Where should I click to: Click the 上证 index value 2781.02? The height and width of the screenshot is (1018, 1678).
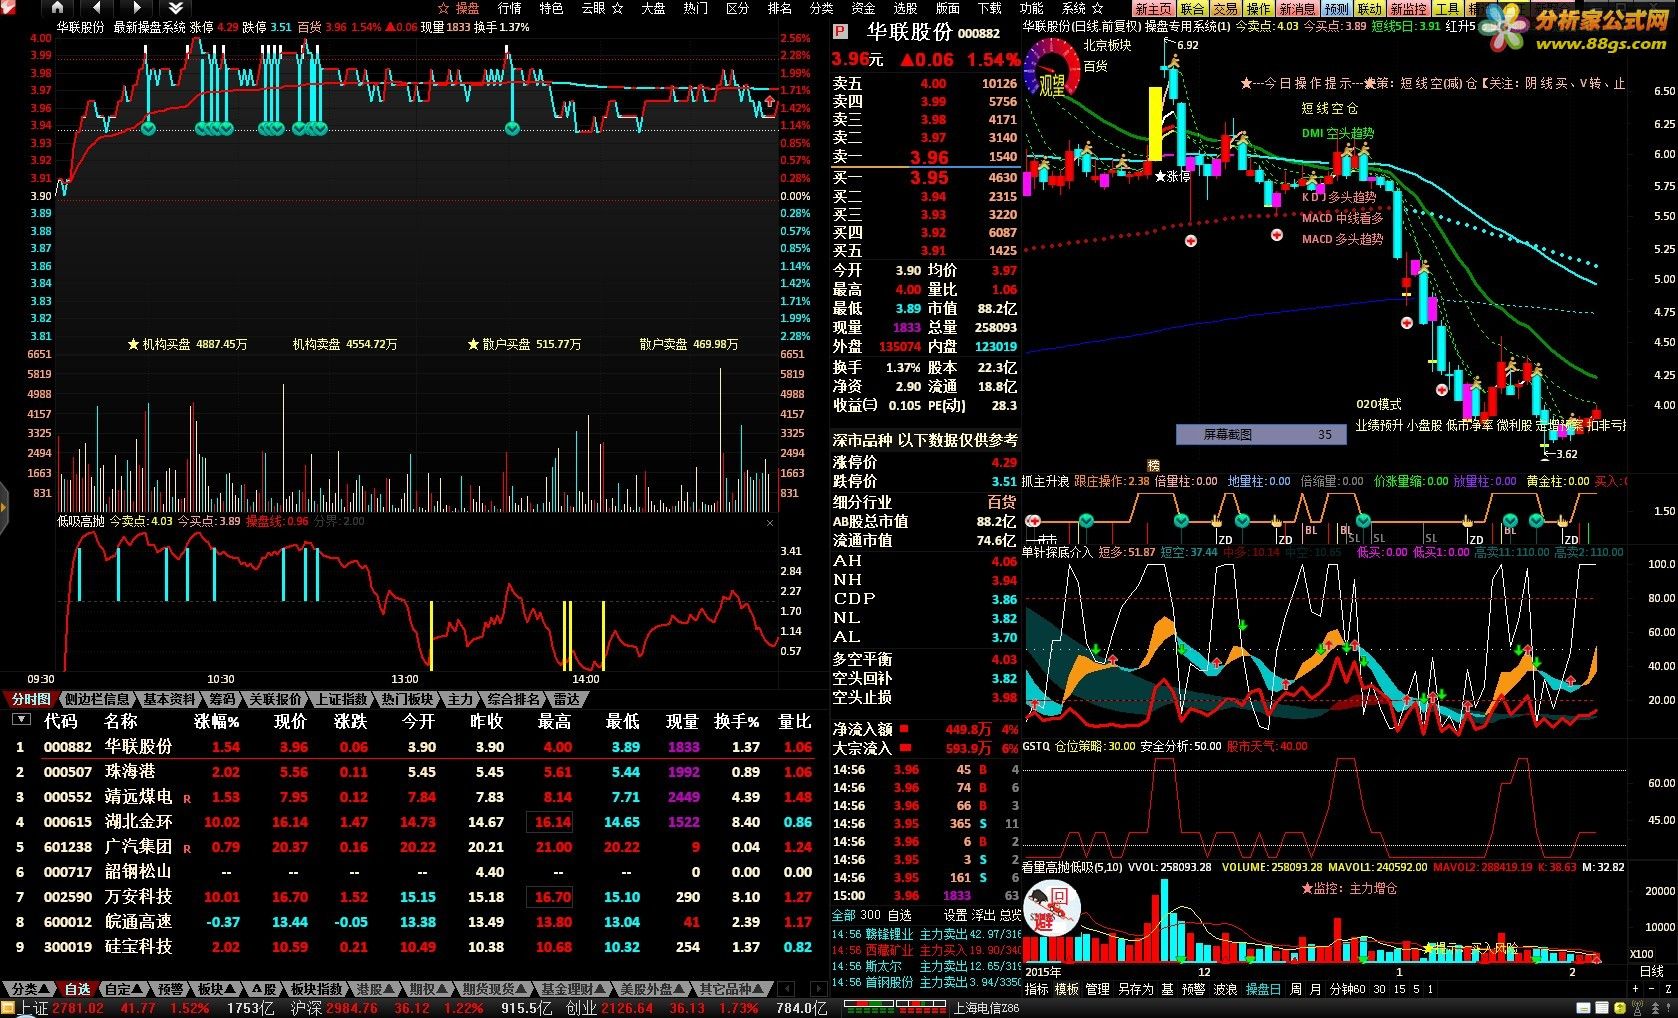[x=78, y=1008]
